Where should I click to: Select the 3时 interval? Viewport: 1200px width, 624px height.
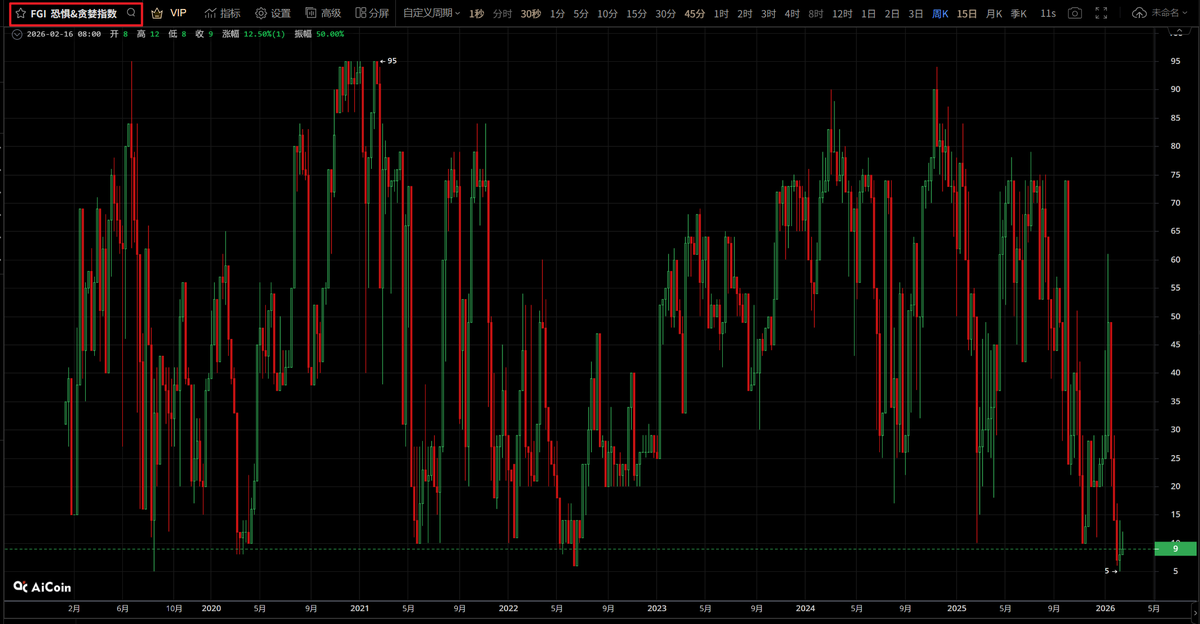pyautogui.click(x=768, y=13)
